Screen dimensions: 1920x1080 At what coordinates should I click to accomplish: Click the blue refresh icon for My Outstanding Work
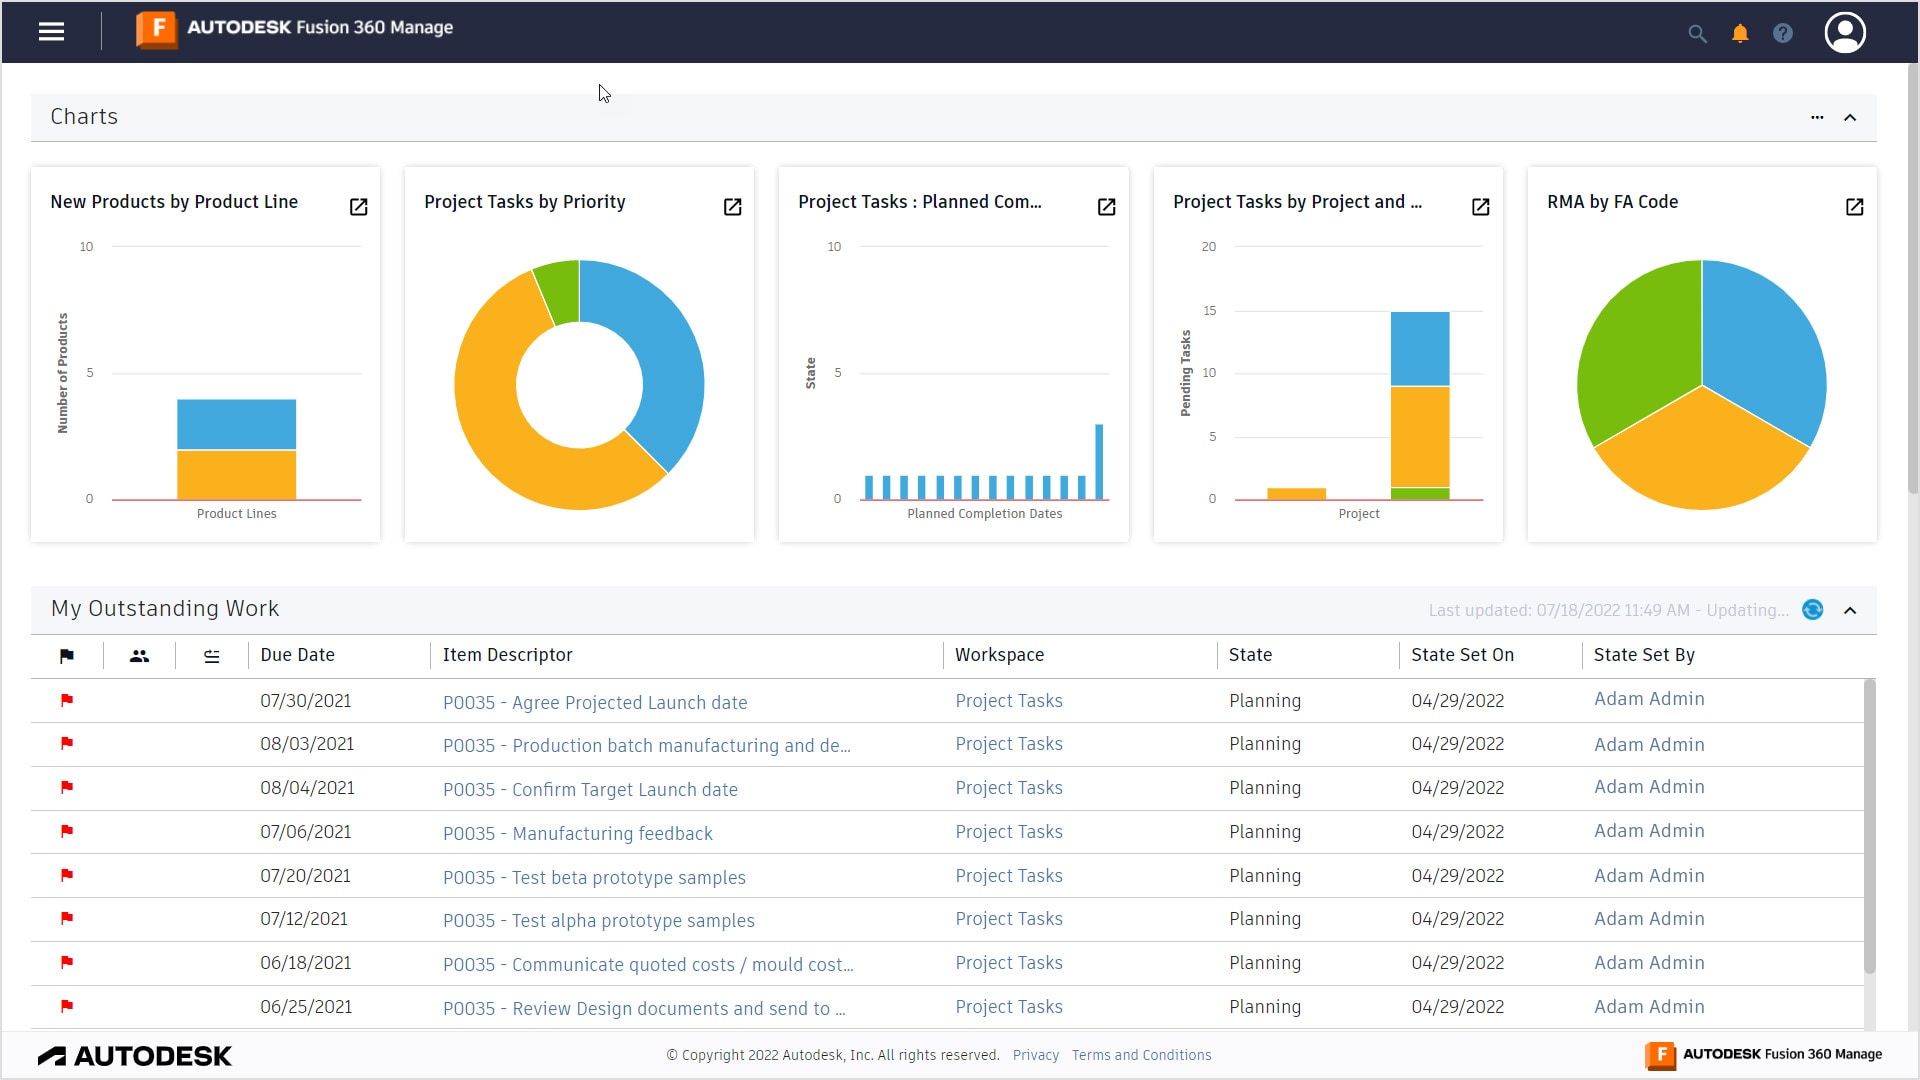[1813, 610]
